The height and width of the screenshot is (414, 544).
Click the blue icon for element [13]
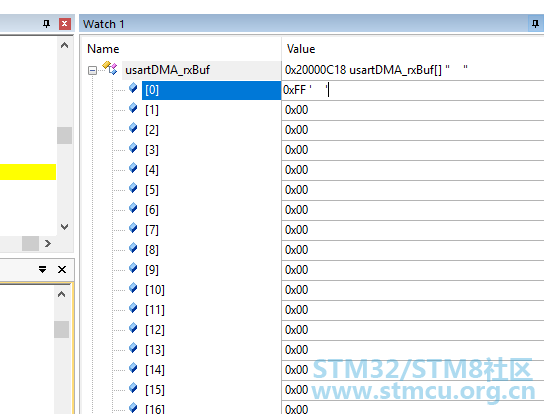pyautogui.click(x=133, y=348)
